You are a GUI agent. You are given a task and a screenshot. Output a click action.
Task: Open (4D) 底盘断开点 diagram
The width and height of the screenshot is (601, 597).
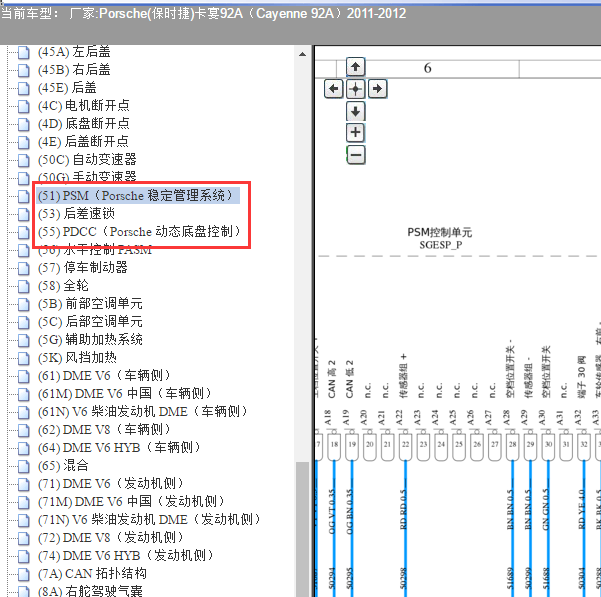point(84,124)
